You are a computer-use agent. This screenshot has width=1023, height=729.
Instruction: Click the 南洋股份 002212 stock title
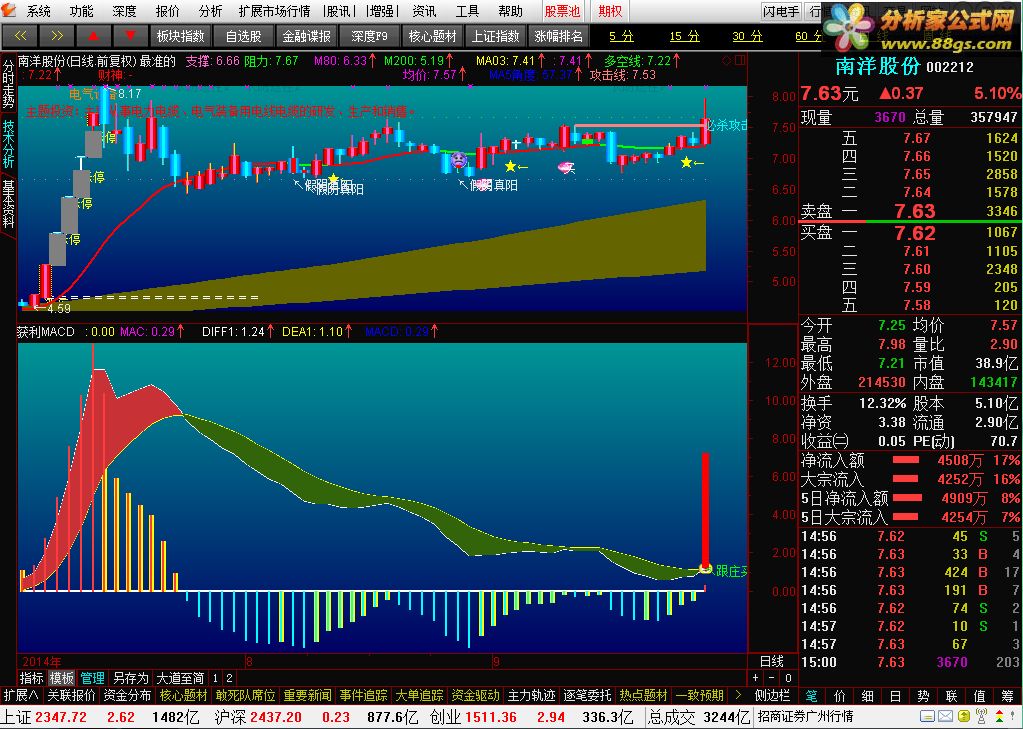click(904, 67)
